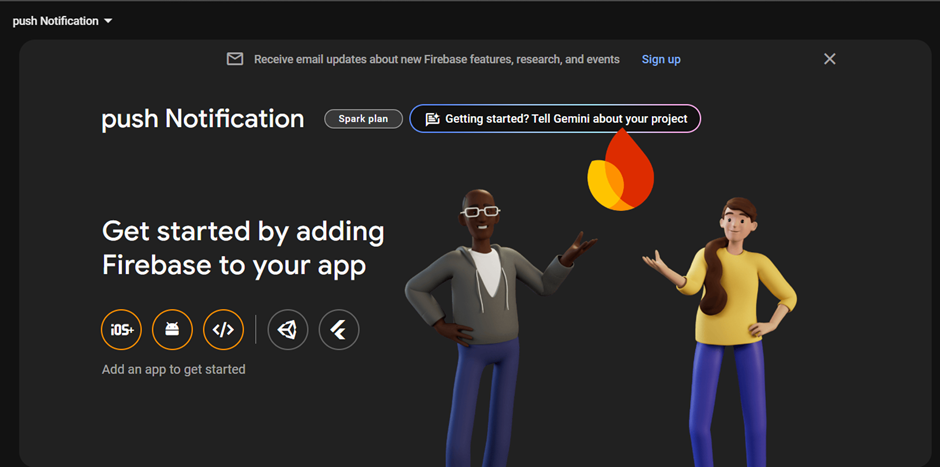Image resolution: width=940 pixels, height=467 pixels.
Task: Open the push Notification project dropdown
Action: coord(62,21)
